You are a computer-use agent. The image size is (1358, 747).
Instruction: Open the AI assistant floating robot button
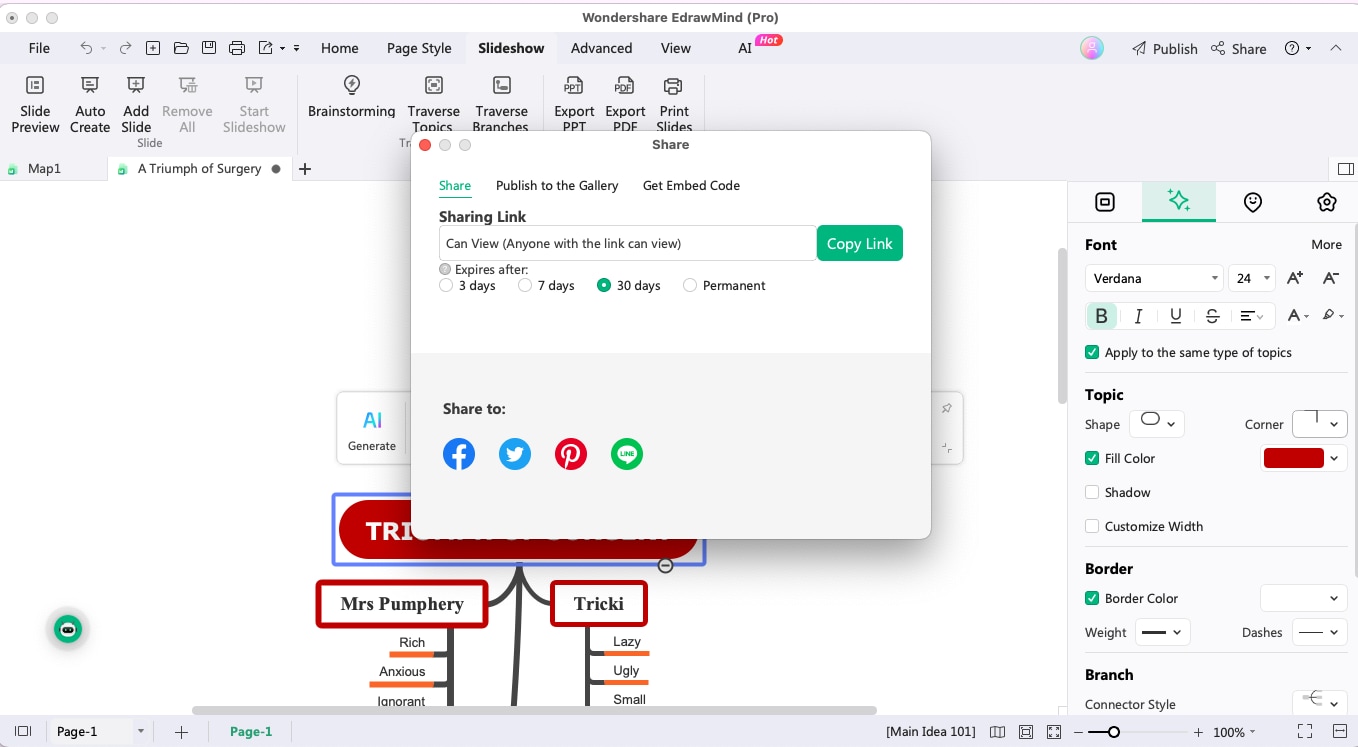tap(68, 629)
